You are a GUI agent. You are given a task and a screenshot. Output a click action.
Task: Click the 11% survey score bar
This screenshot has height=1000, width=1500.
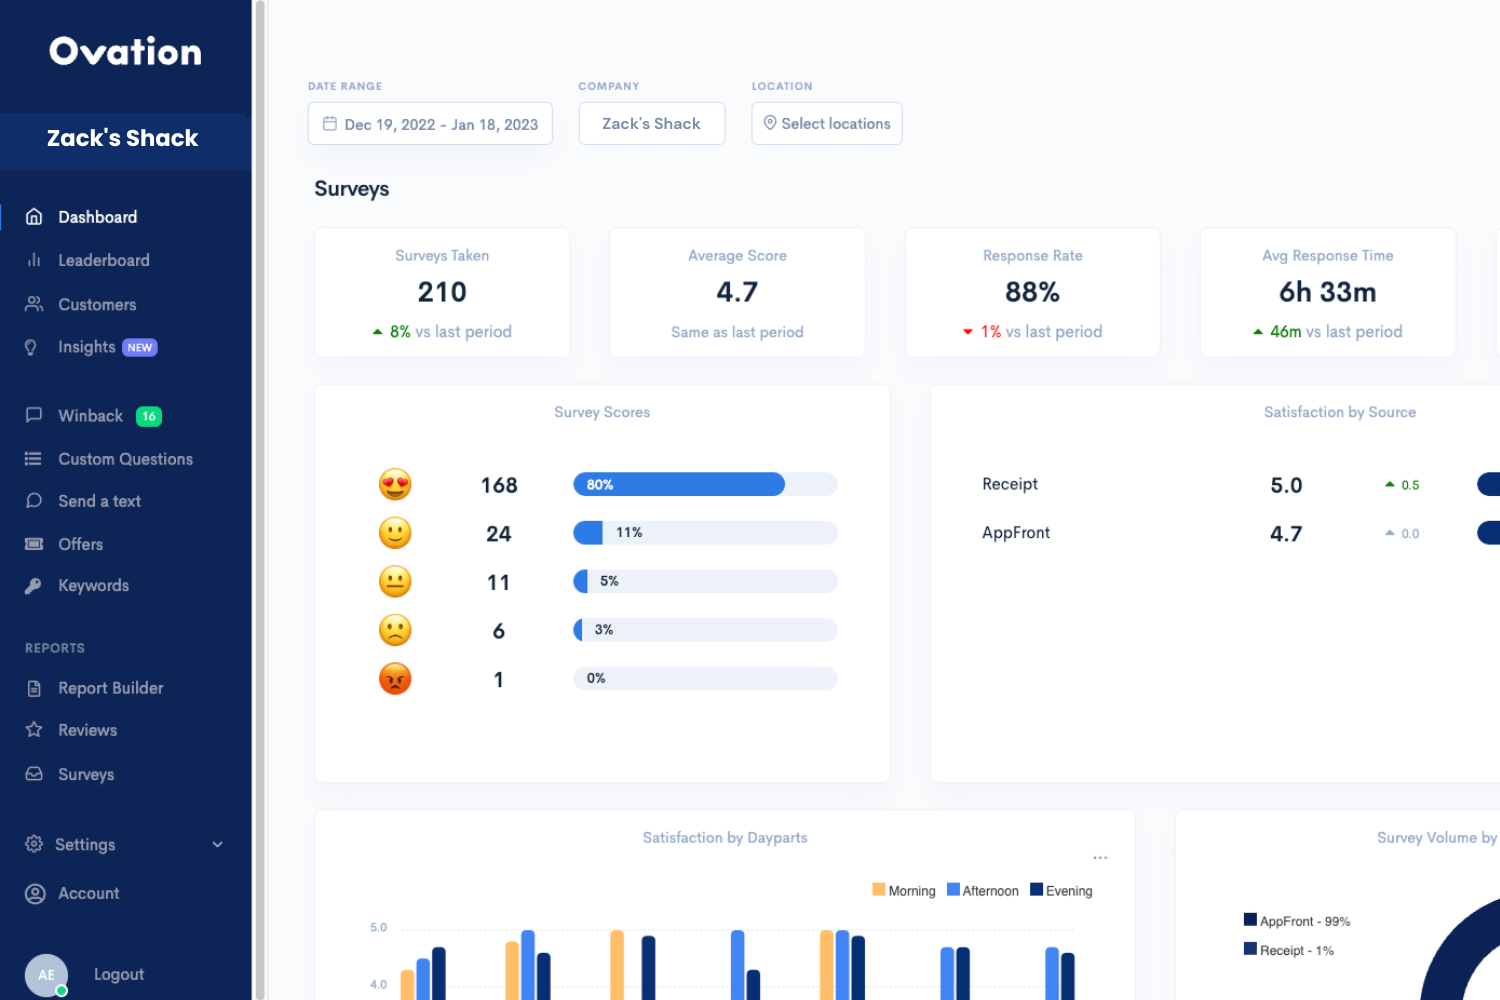pos(705,533)
